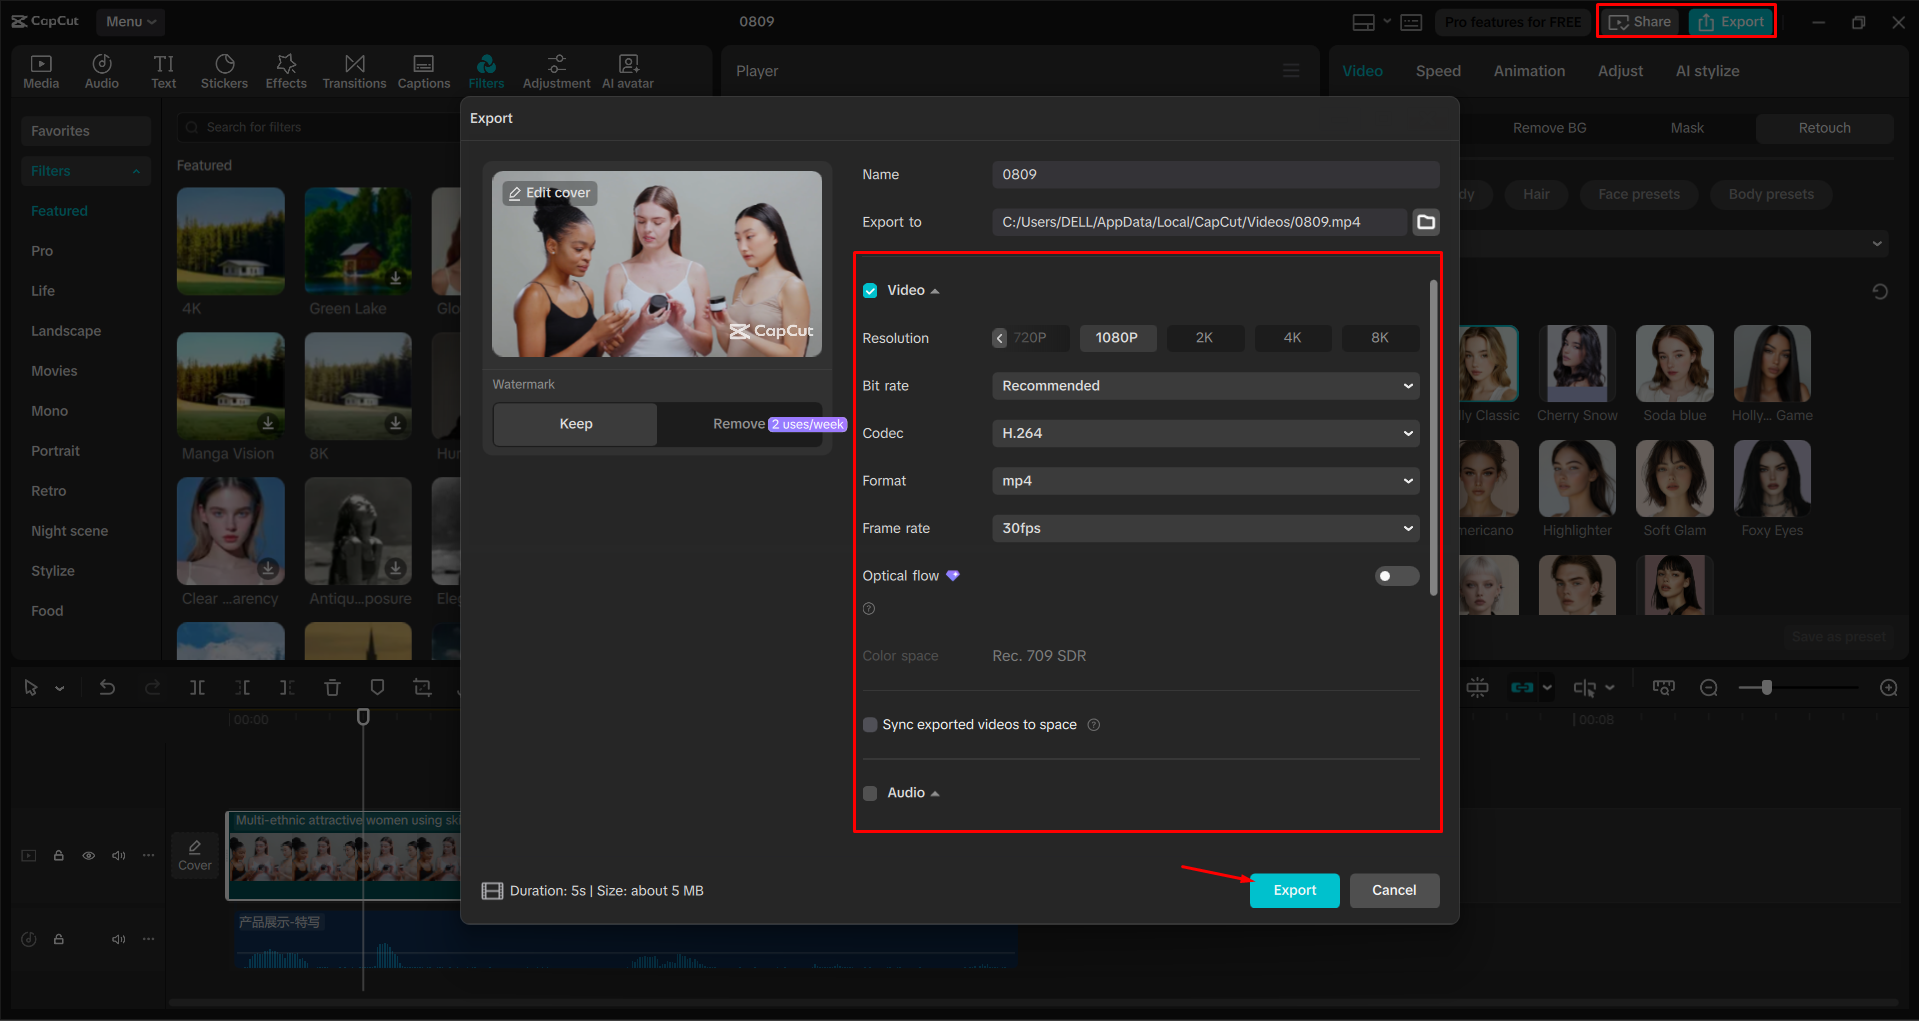Open the Captions panel
The height and width of the screenshot is (1021, 1919).
click(x=423, y=70)
